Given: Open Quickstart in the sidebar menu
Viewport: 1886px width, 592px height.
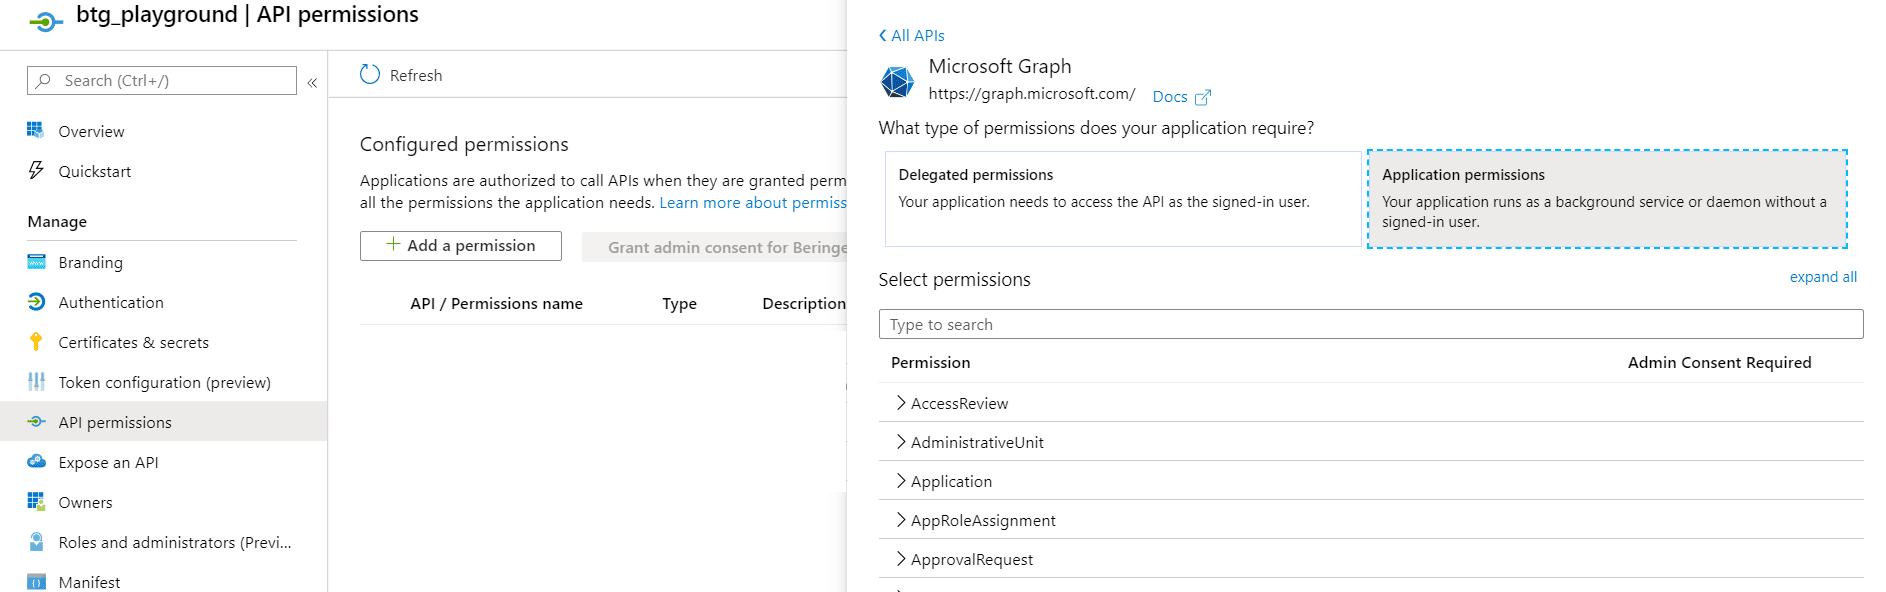Looking at the screenshot, I should pyautogui.click(x=95, y=171).
